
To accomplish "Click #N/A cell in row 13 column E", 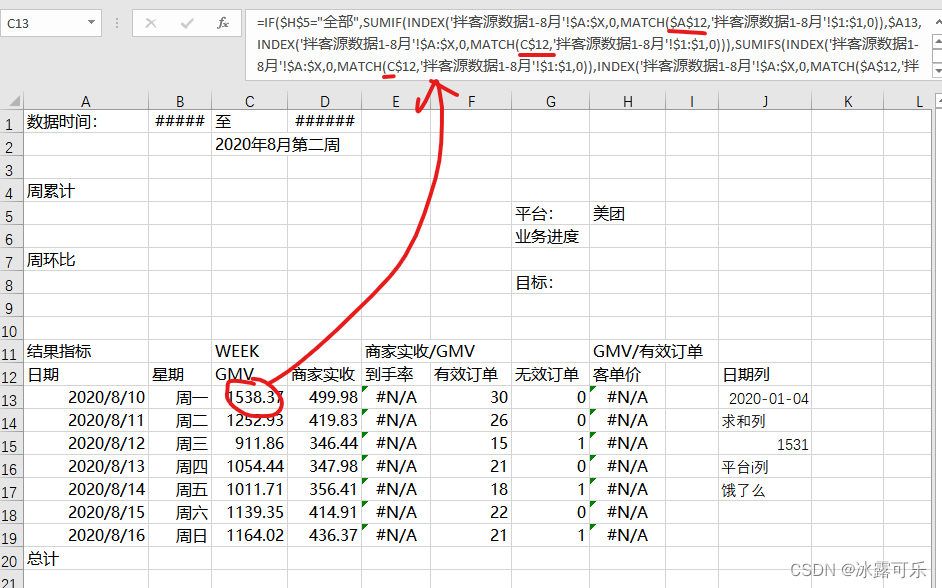I will click(396, 398).
